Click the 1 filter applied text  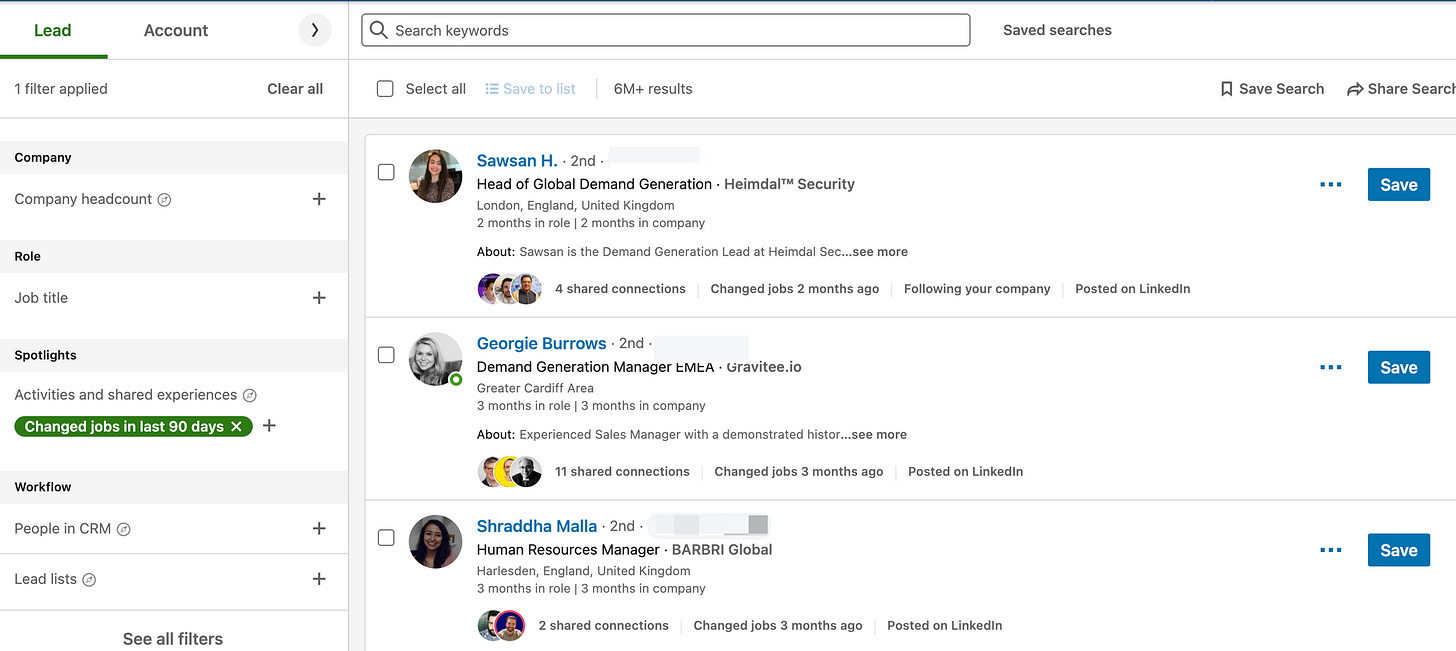[61, 89]
